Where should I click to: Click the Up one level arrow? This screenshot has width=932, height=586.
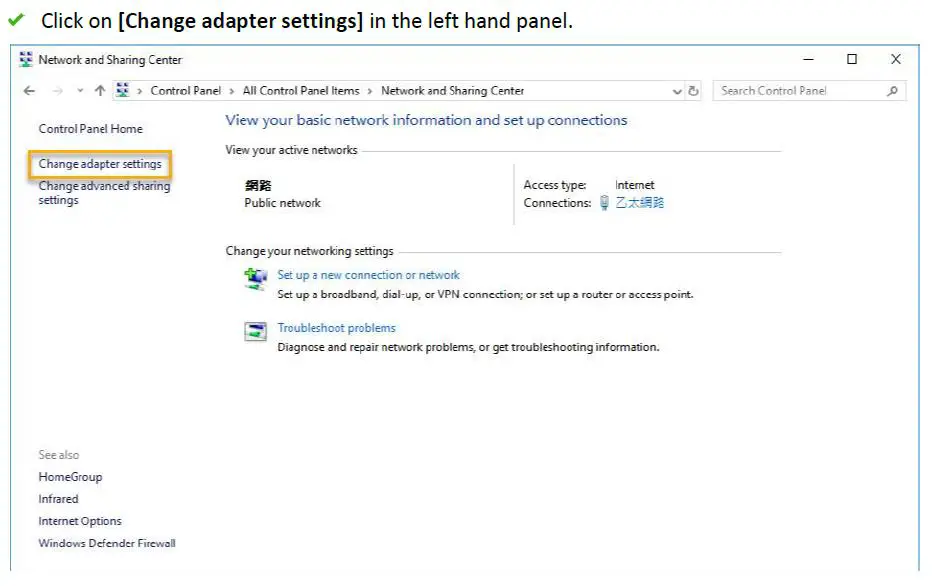click(x=99, y=91)
